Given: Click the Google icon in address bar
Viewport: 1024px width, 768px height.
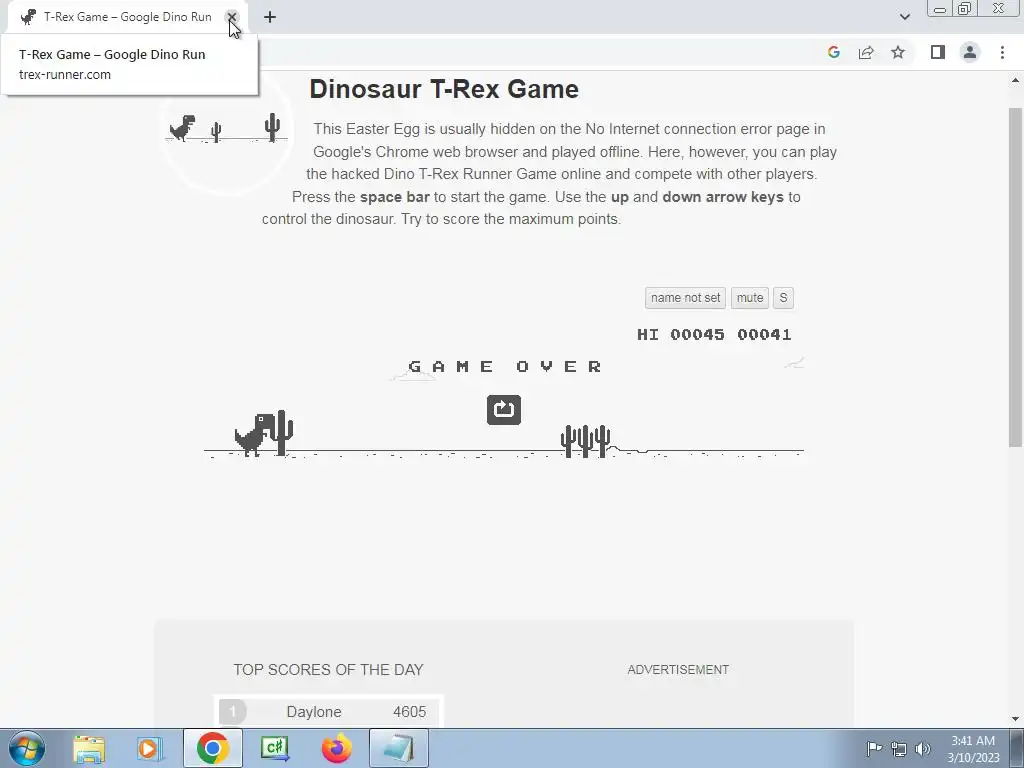Looking at the screenshot, I should (x=833, y=52).
